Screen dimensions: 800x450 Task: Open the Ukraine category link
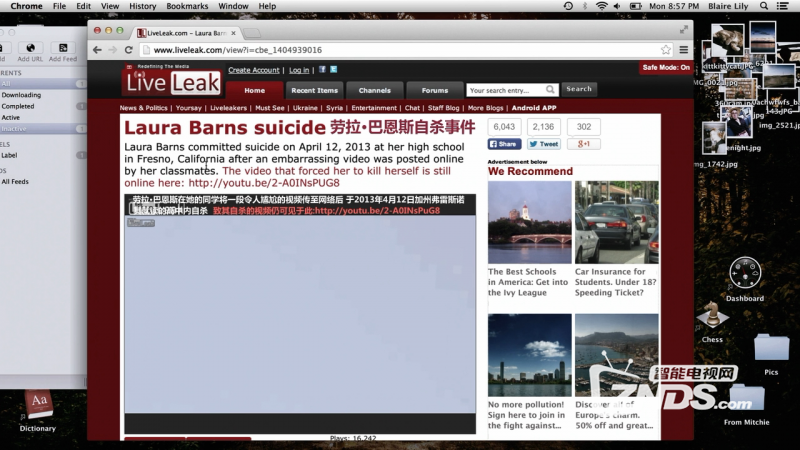(x=305, y=108)
